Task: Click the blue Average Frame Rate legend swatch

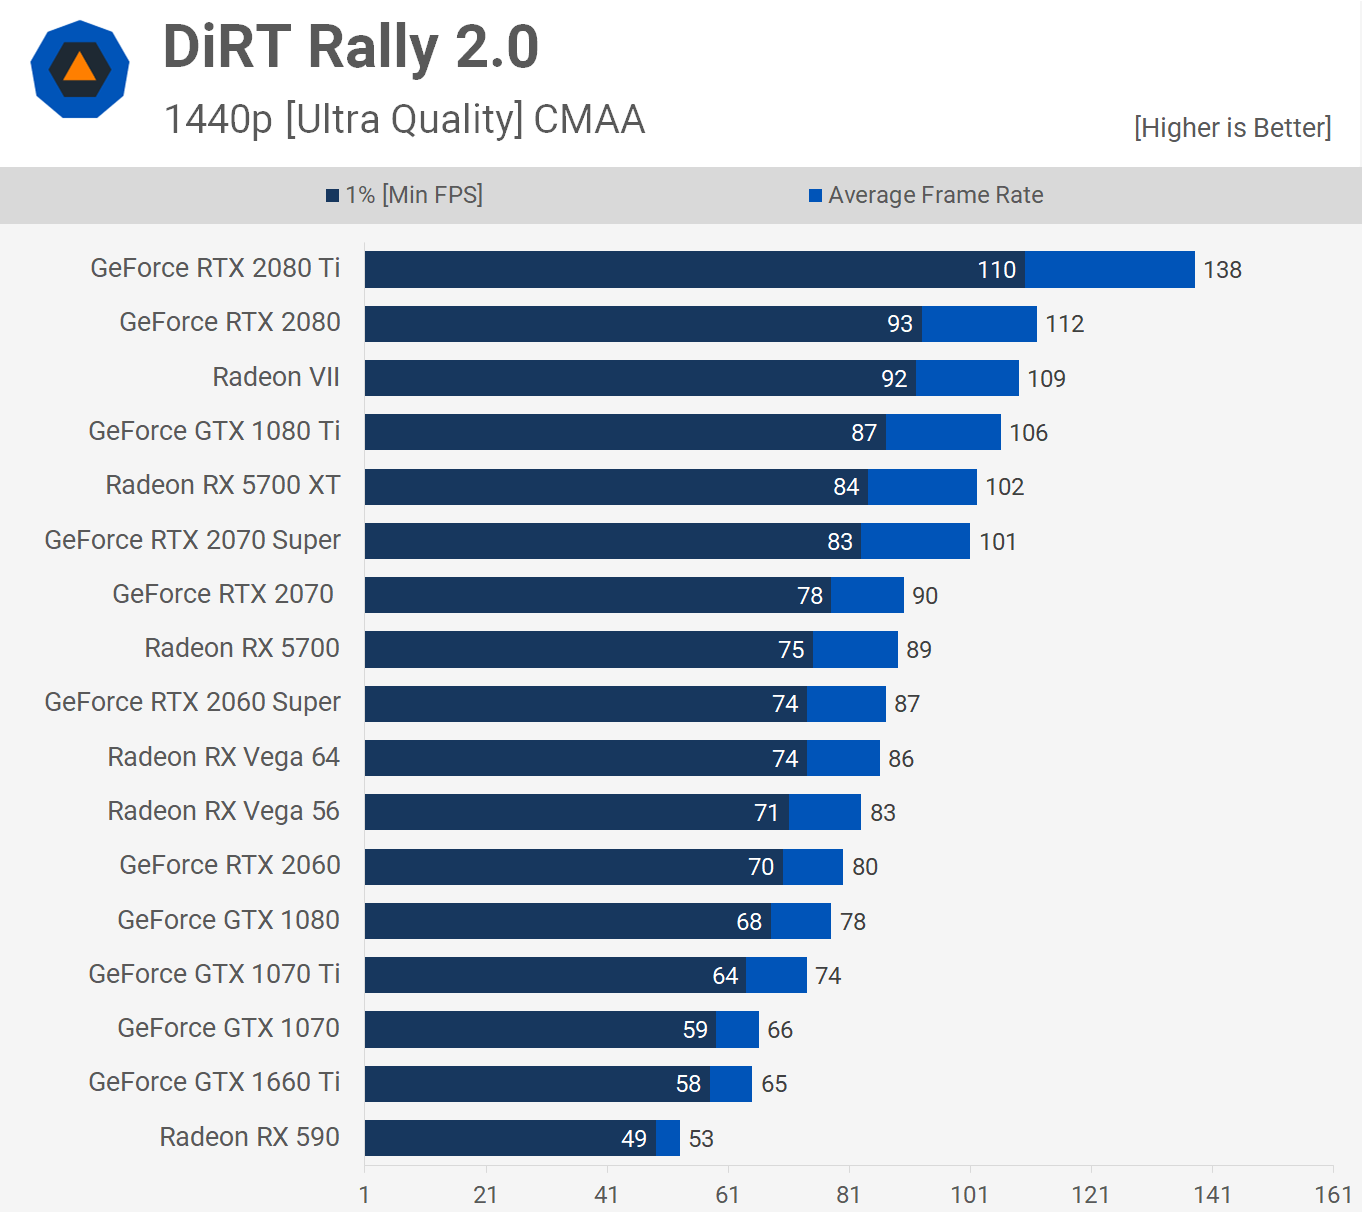Action: pyautogui.click(x=815, y=196)
